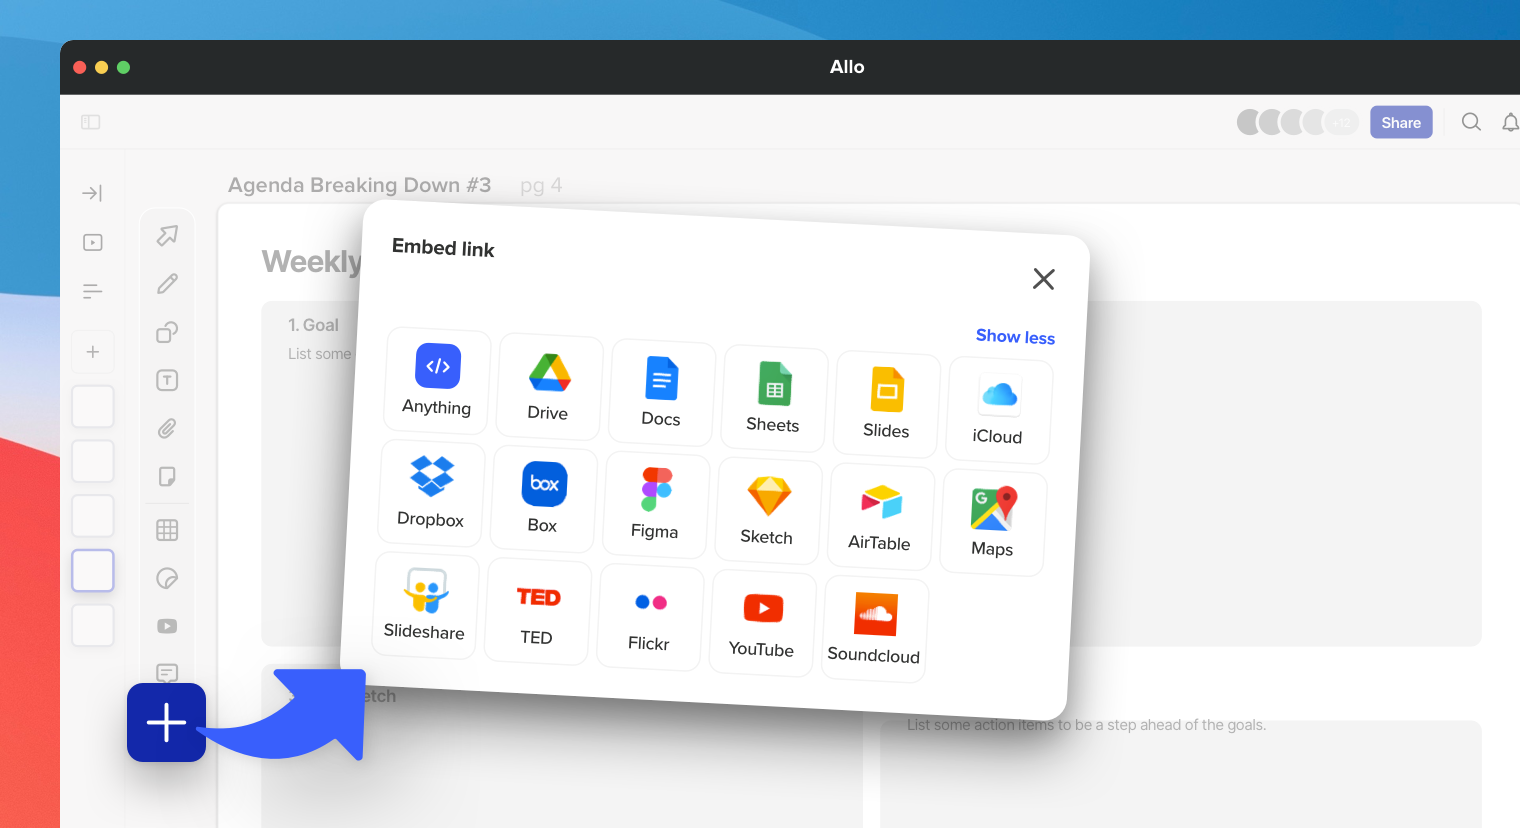Pick the Soundcloud embed option
Image resolution: width=1520 pixels, height=828 pixels.
pyautogui.click(x=875, y=629)
